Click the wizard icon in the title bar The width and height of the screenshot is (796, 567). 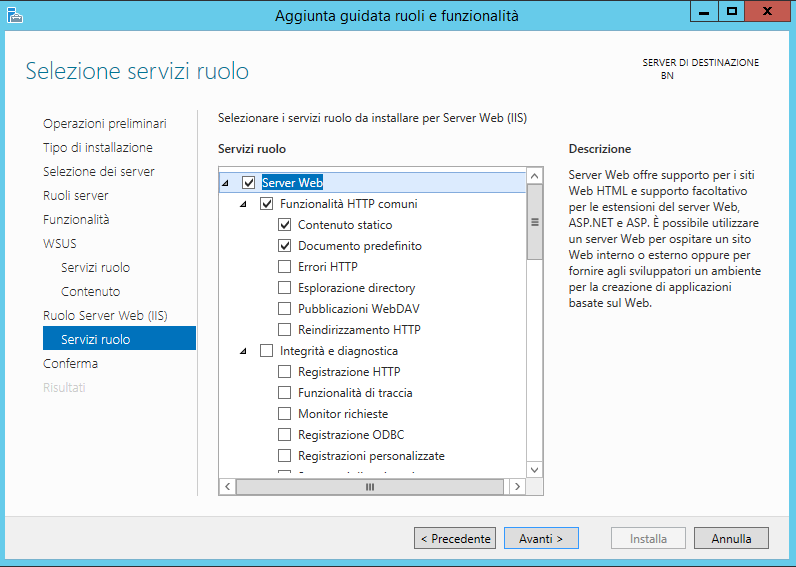coord(15,16)
